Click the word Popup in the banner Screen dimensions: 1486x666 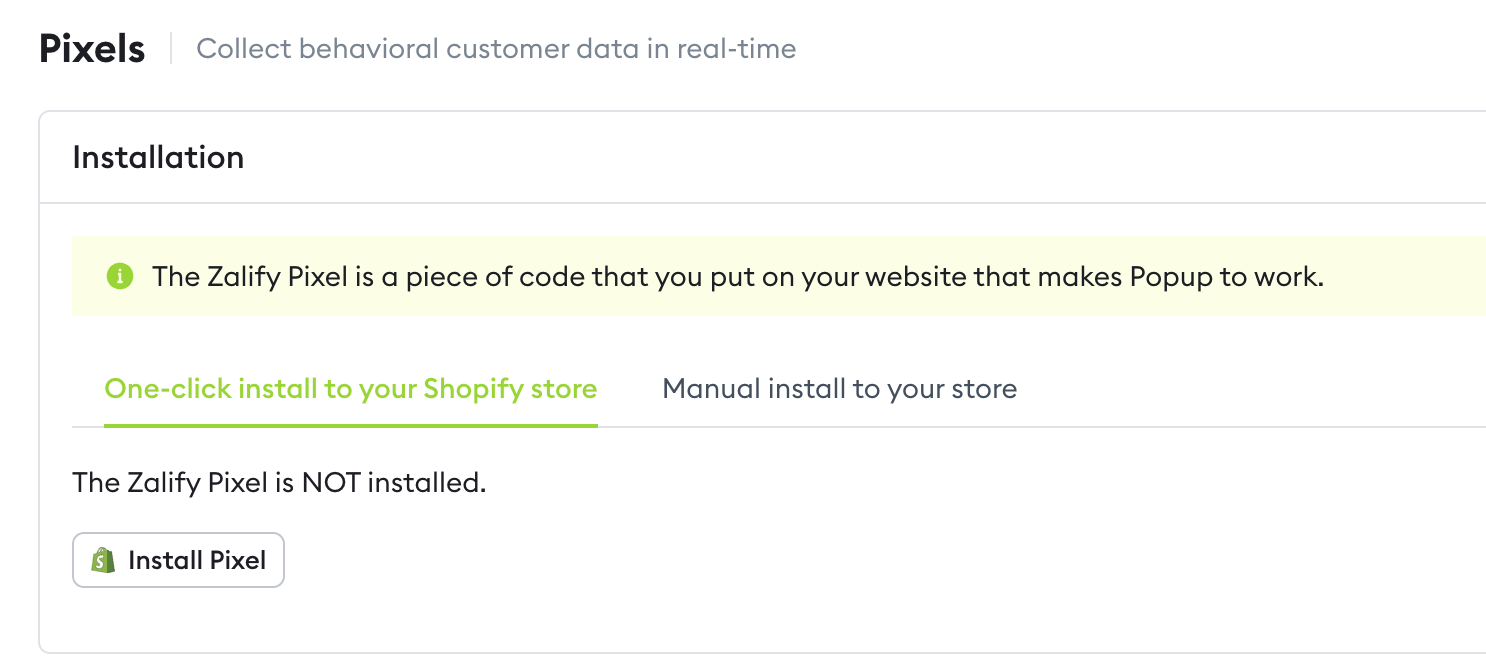1166,276
